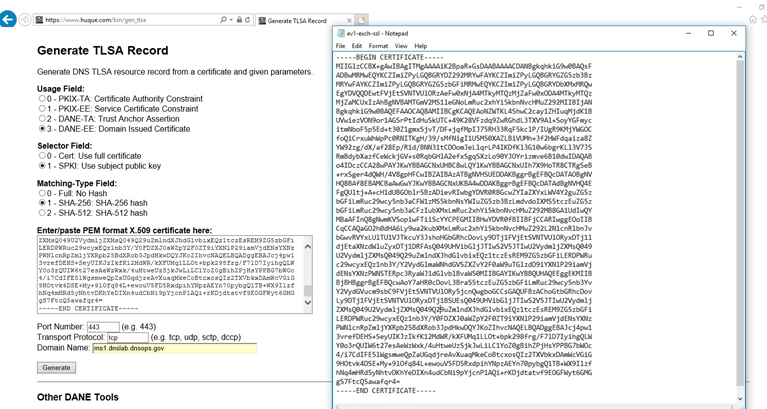Click the address bar search magnifier icon
The width and height of the screenshot is (767, 409).
(223, 20)
